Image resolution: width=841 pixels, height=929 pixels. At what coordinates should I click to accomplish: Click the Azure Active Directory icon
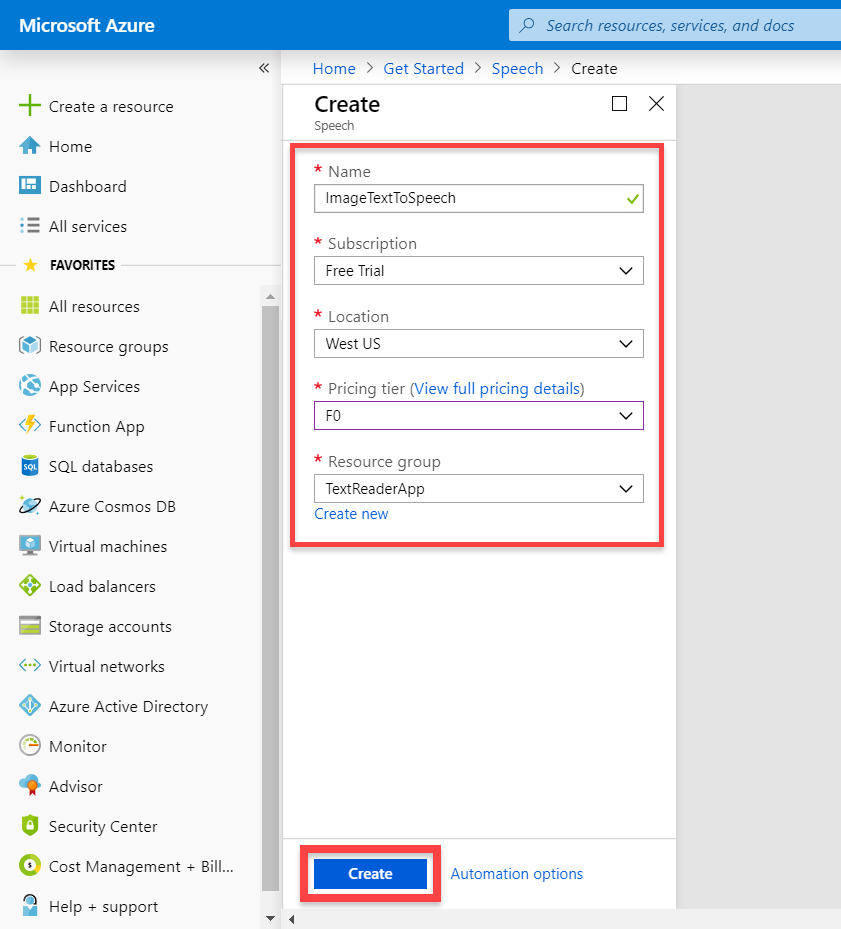(30, 706)
